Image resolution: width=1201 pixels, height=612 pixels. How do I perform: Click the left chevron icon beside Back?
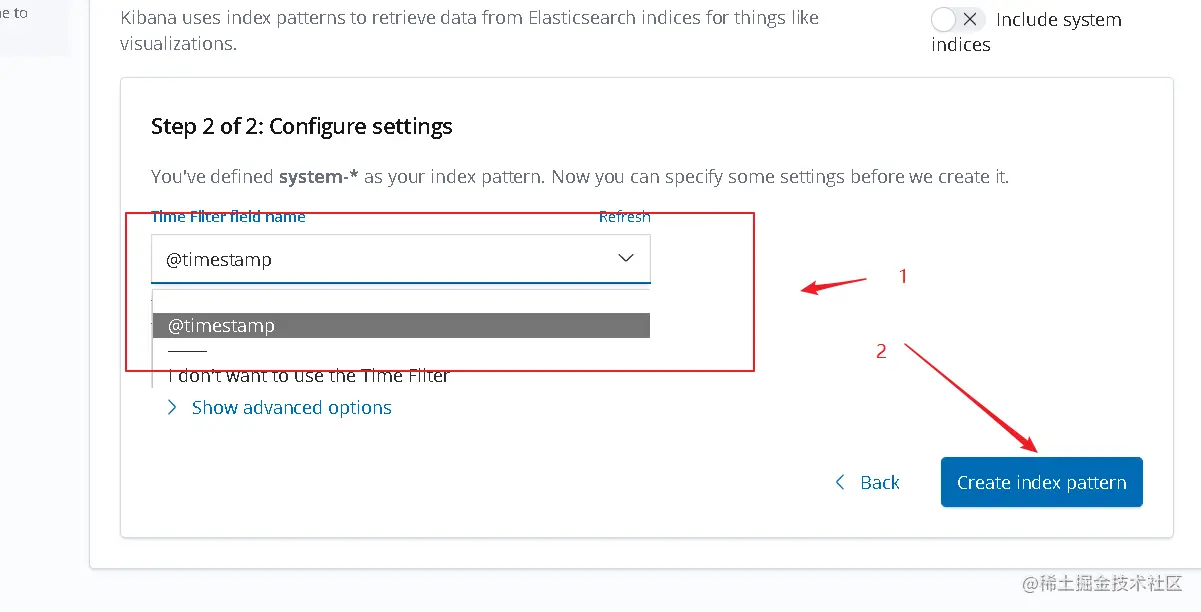[x=840, y=483]
